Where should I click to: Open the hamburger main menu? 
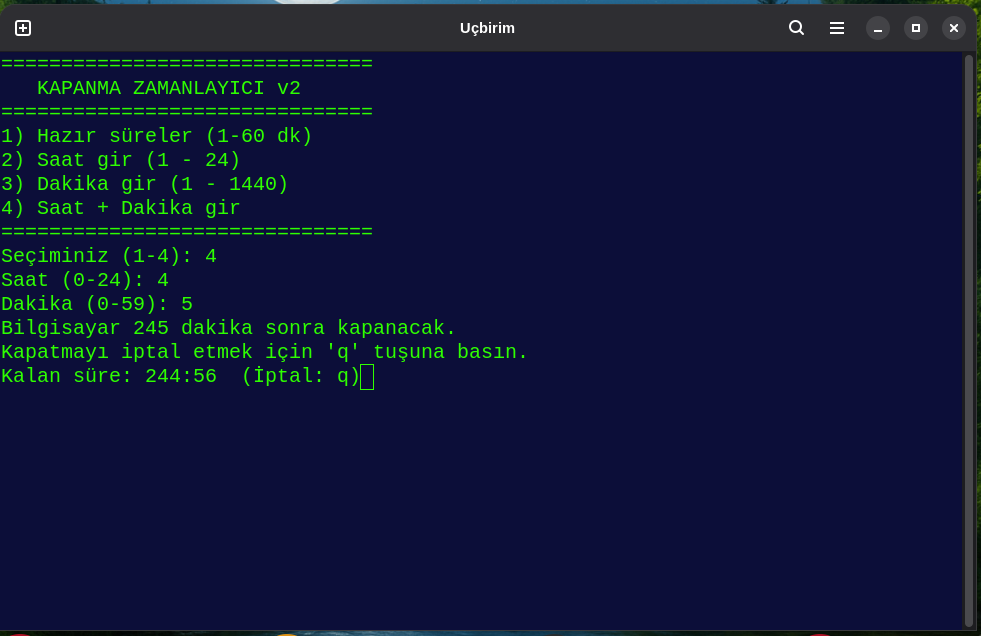click(x=837, y=28)
